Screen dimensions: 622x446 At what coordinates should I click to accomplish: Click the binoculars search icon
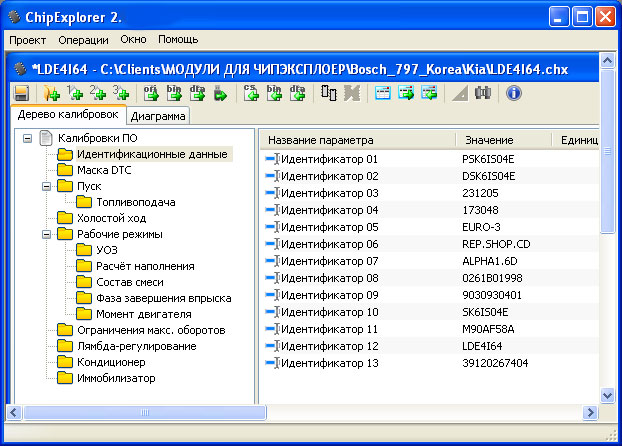click(x=484, y=93)
